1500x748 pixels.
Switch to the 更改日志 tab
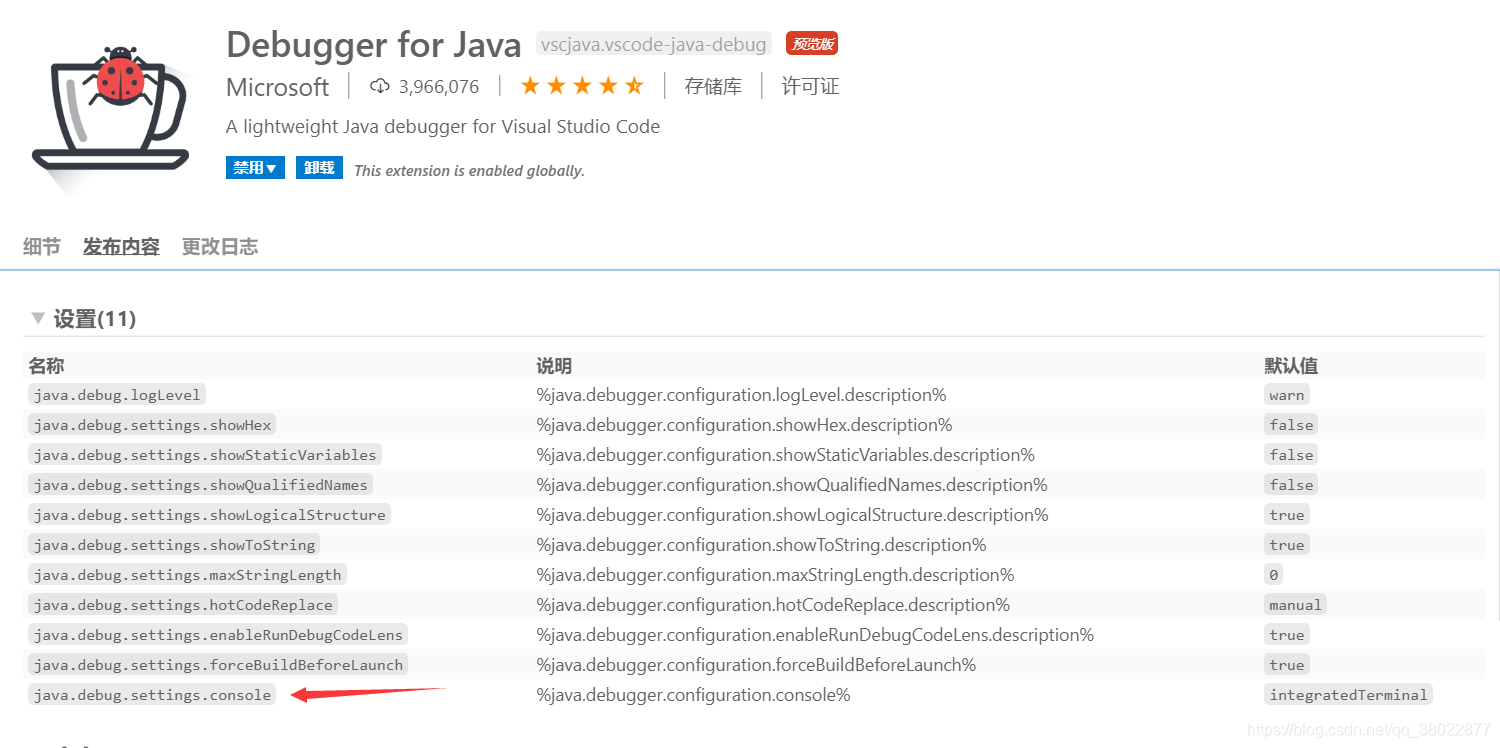(220, 246)
